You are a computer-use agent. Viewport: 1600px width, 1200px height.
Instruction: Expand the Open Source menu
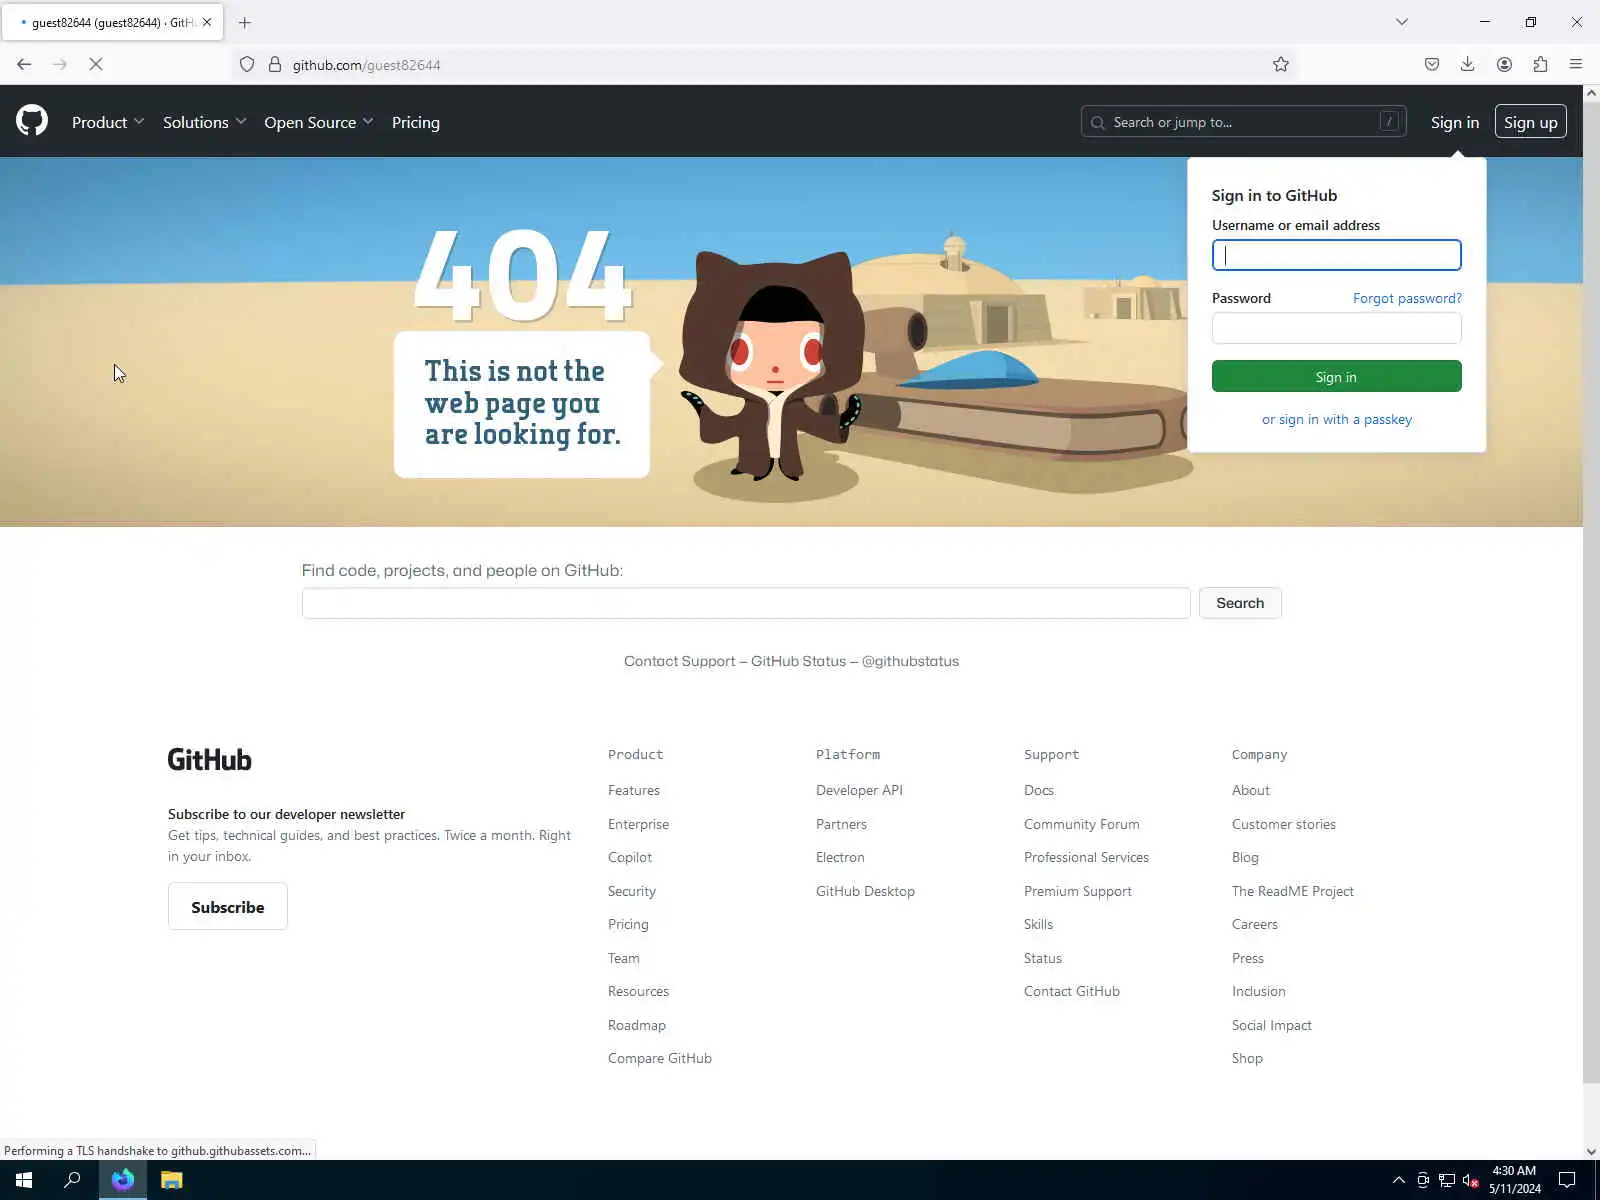coord(318,122)
